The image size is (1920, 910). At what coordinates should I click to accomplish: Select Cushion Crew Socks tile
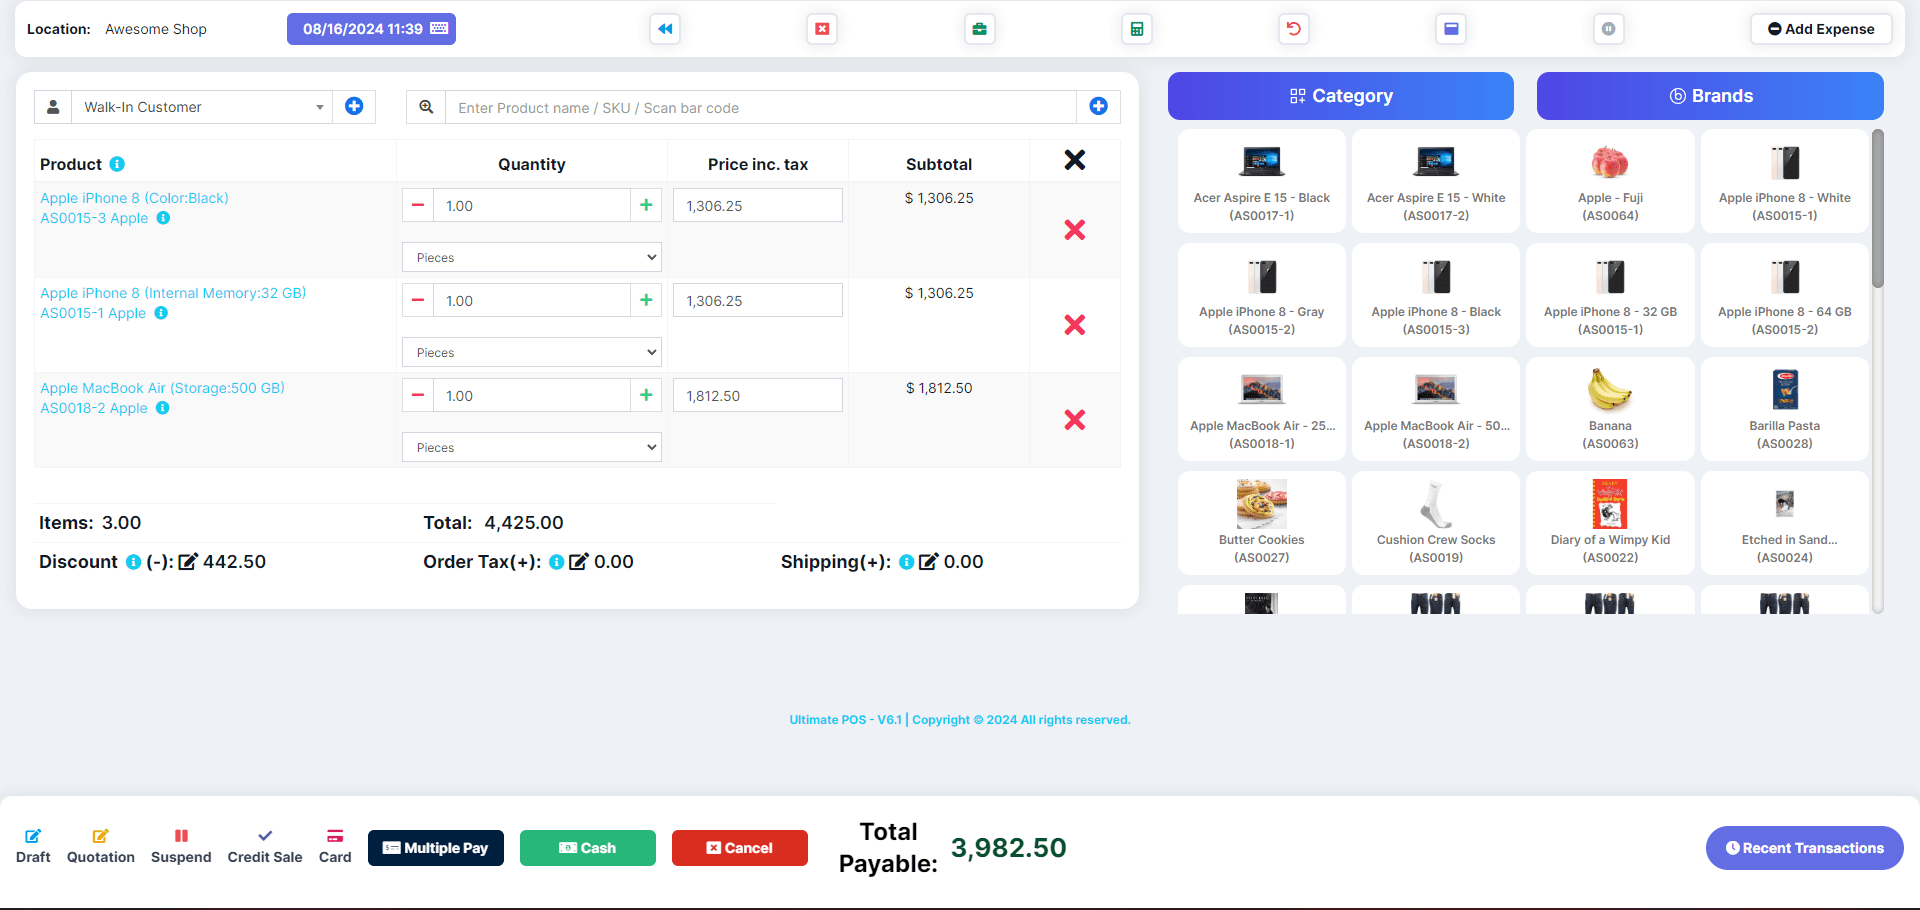[1436, 523]
